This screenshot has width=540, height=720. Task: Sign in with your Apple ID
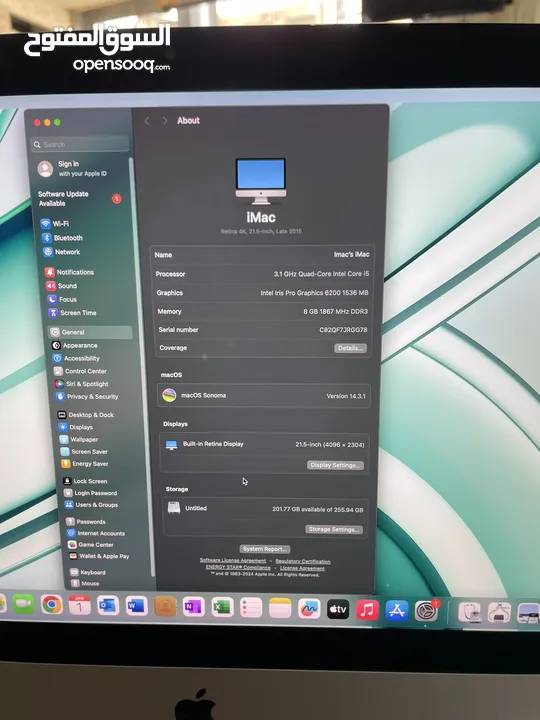click(x=72, y=169)
